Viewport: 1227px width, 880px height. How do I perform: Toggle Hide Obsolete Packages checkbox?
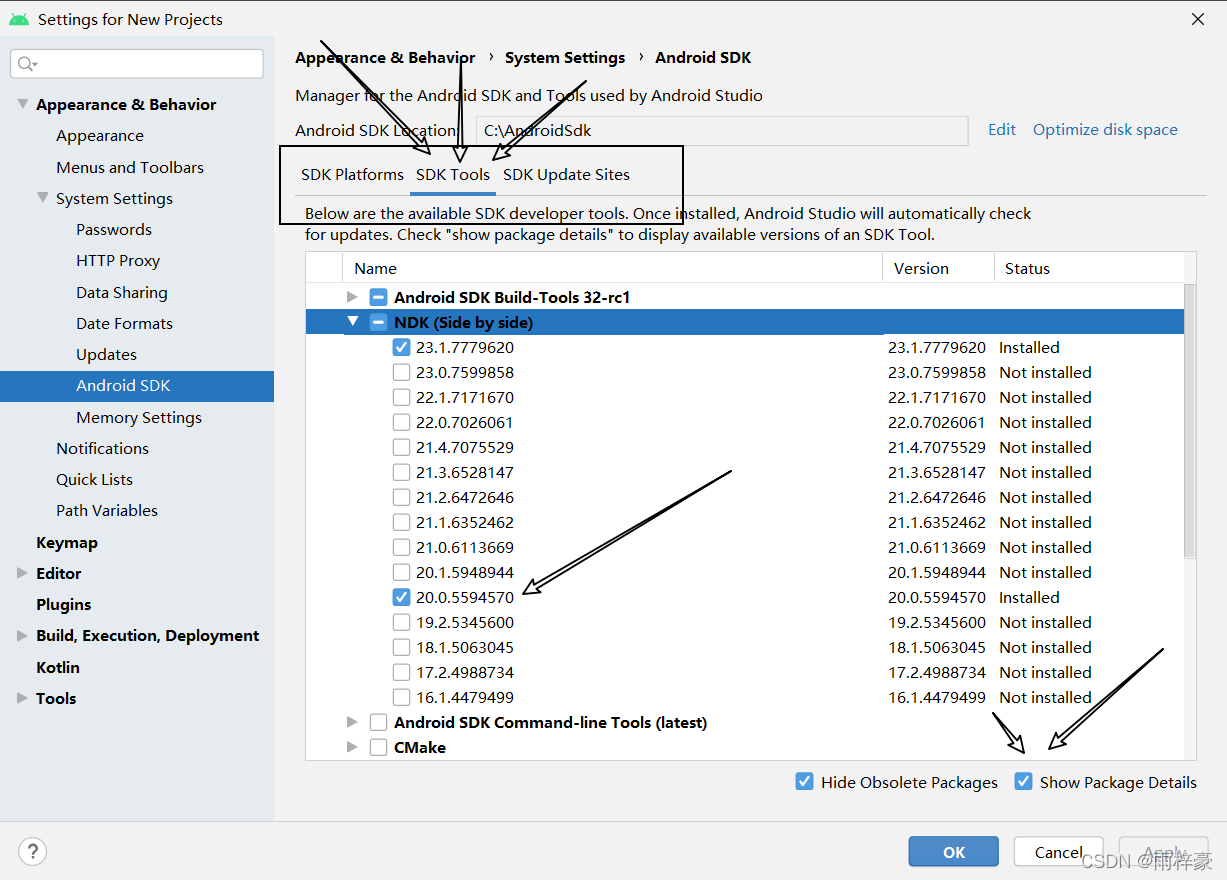coord(804,781)
